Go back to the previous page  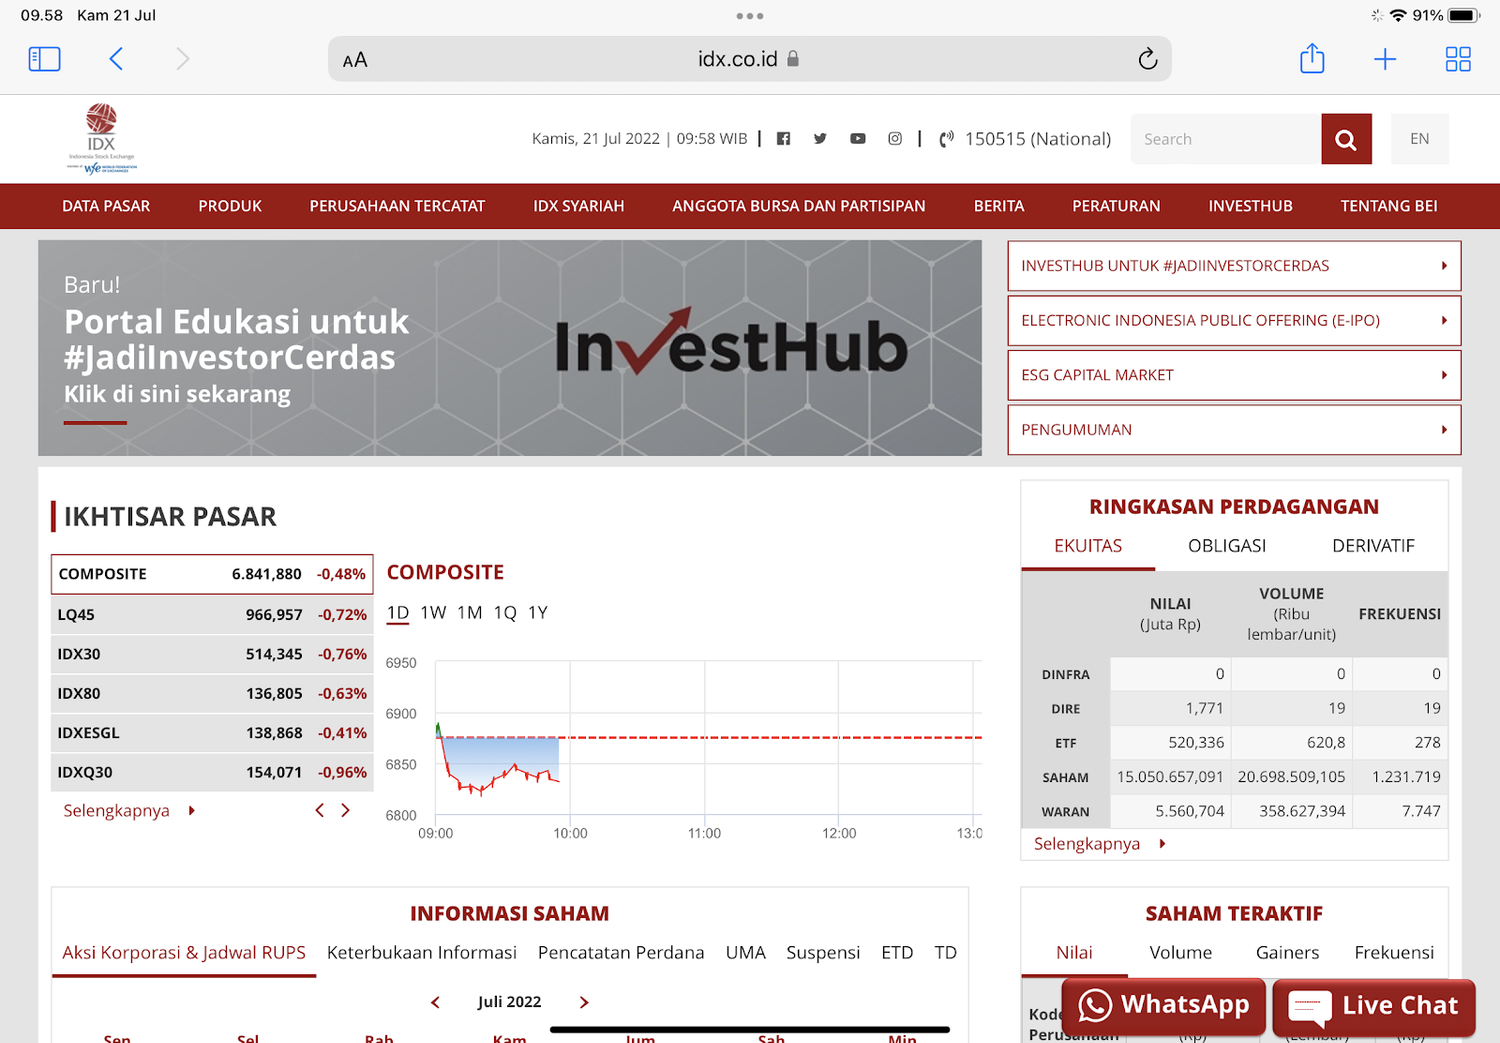tap(116, 59)
